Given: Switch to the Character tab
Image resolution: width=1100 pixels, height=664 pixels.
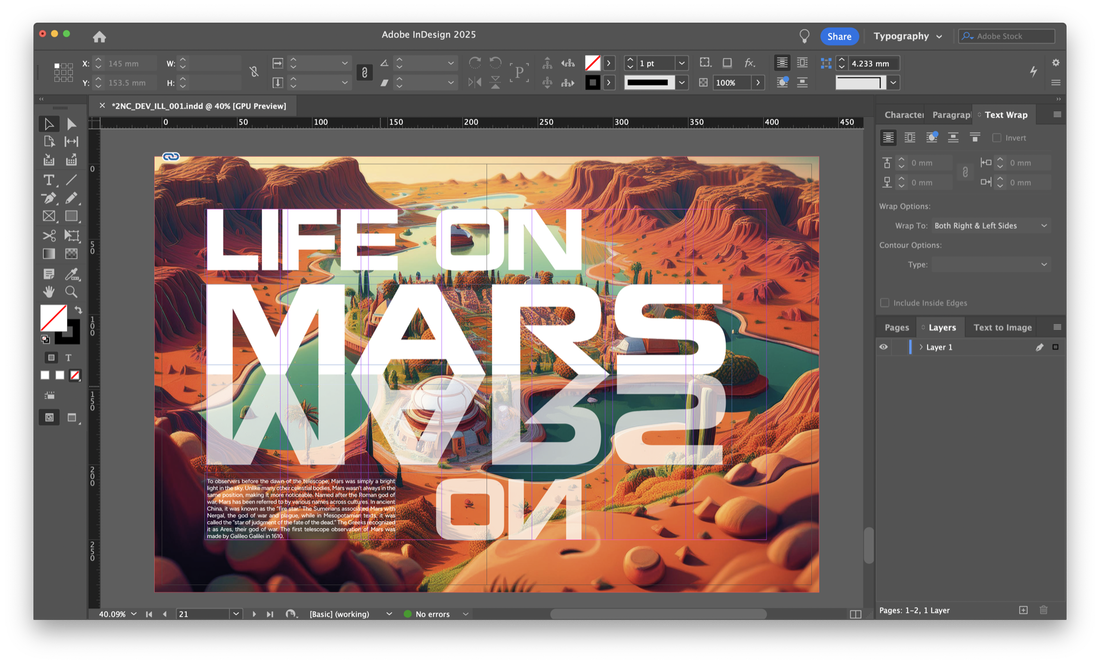Looking at the screenshot, I should click(x=903, y=115).
